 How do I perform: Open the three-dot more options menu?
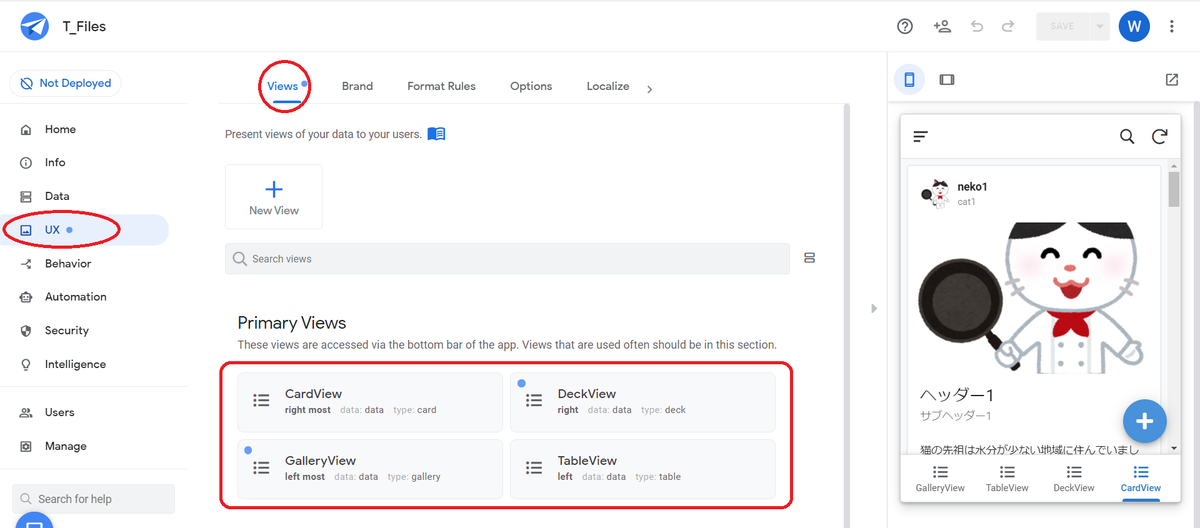(1172, 27)
